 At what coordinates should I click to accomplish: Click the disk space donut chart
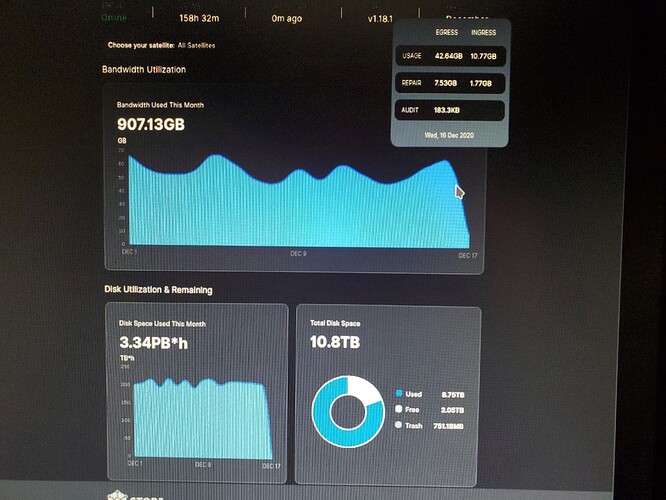coord(348,412)
